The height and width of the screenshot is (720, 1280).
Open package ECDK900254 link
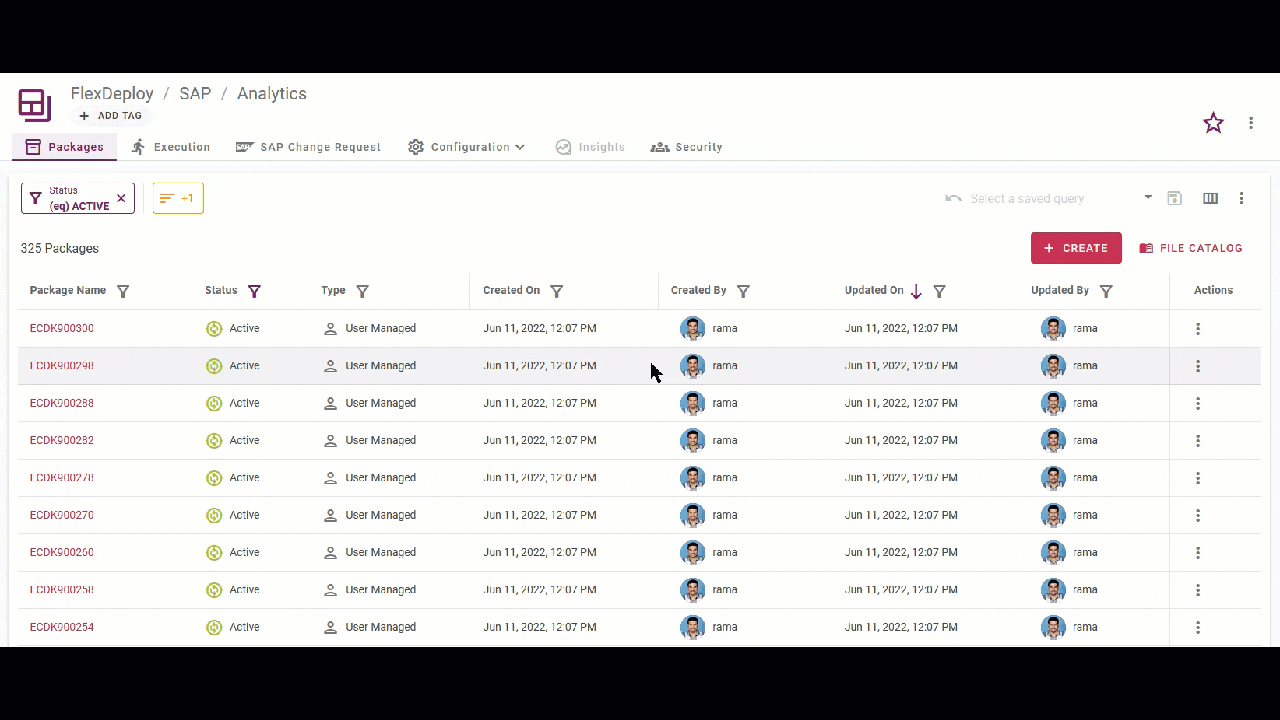pos(62,627)
